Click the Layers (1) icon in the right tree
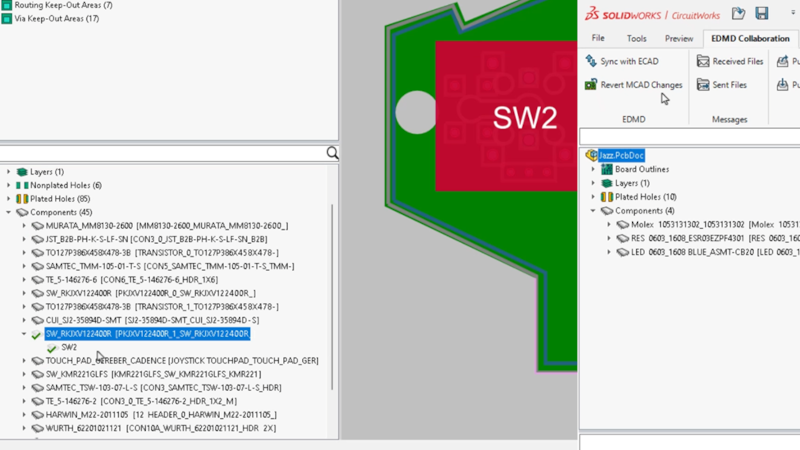The image size is (800, 450). point(607,183)
